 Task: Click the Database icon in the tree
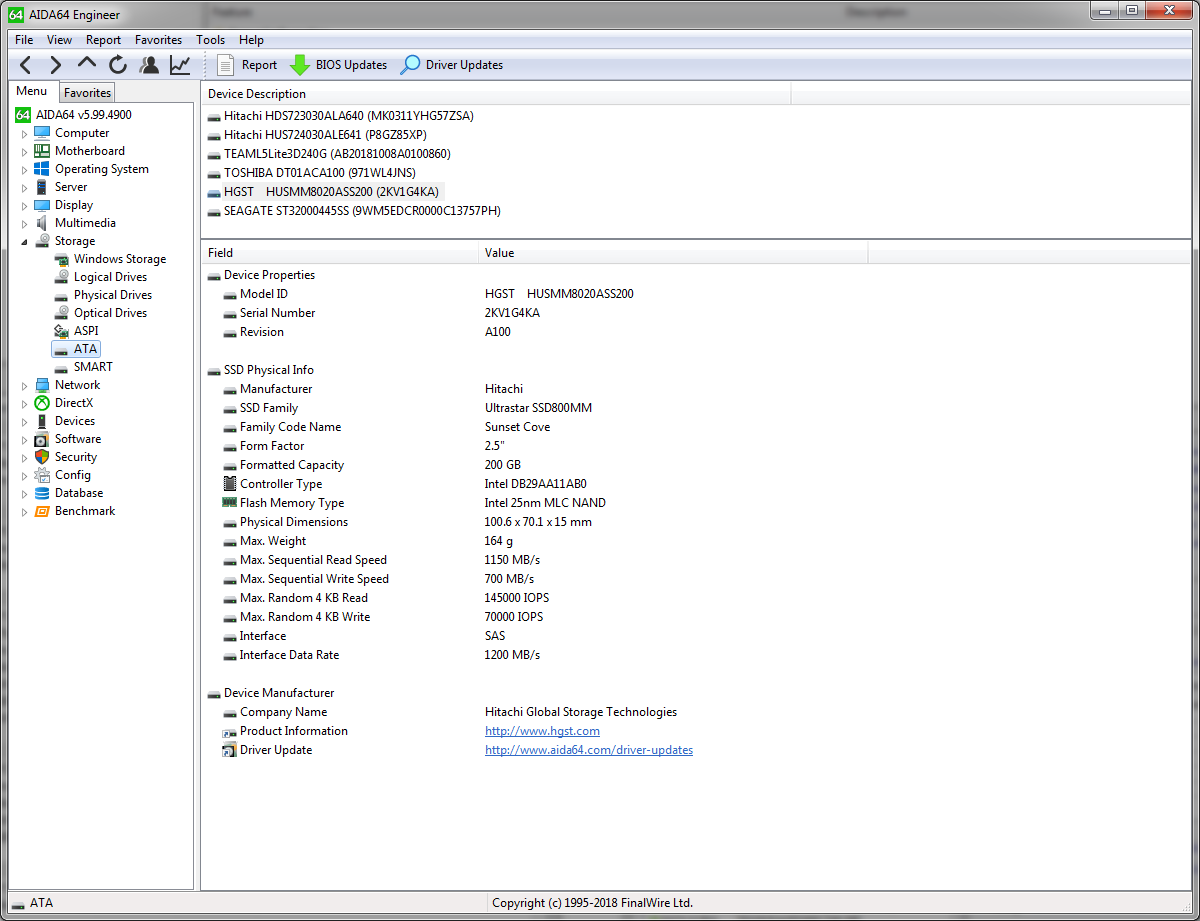[42, 493]
